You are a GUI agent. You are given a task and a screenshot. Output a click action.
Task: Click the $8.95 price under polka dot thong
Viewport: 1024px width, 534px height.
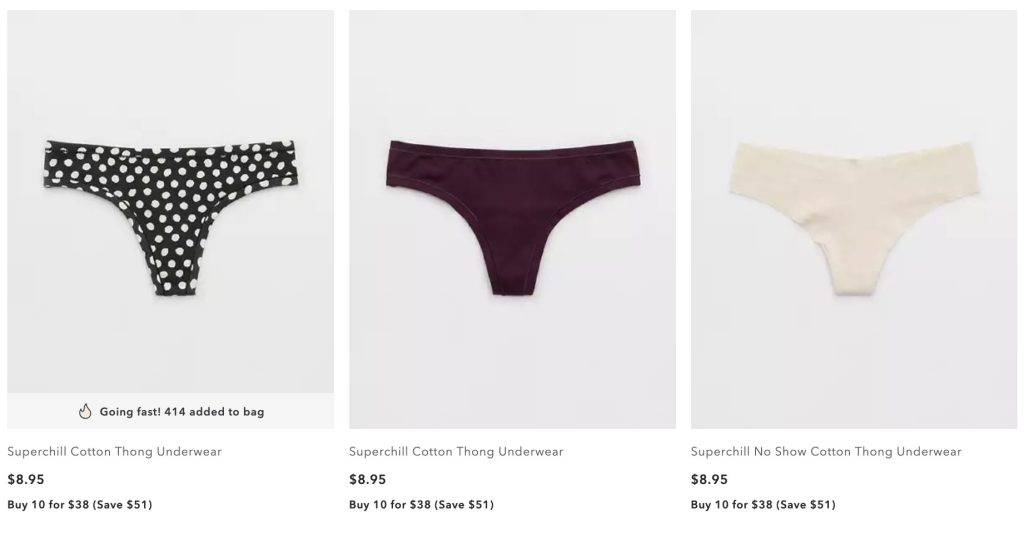(x=26, y=479)
